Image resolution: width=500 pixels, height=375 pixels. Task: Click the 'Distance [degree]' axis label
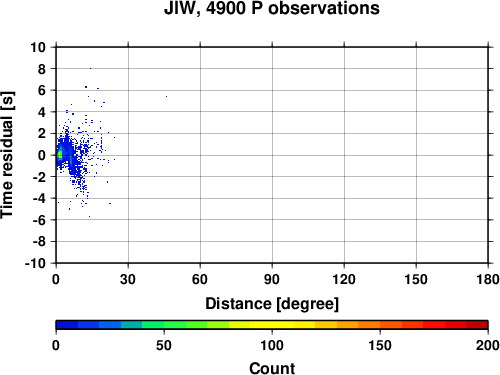[272, 304]
